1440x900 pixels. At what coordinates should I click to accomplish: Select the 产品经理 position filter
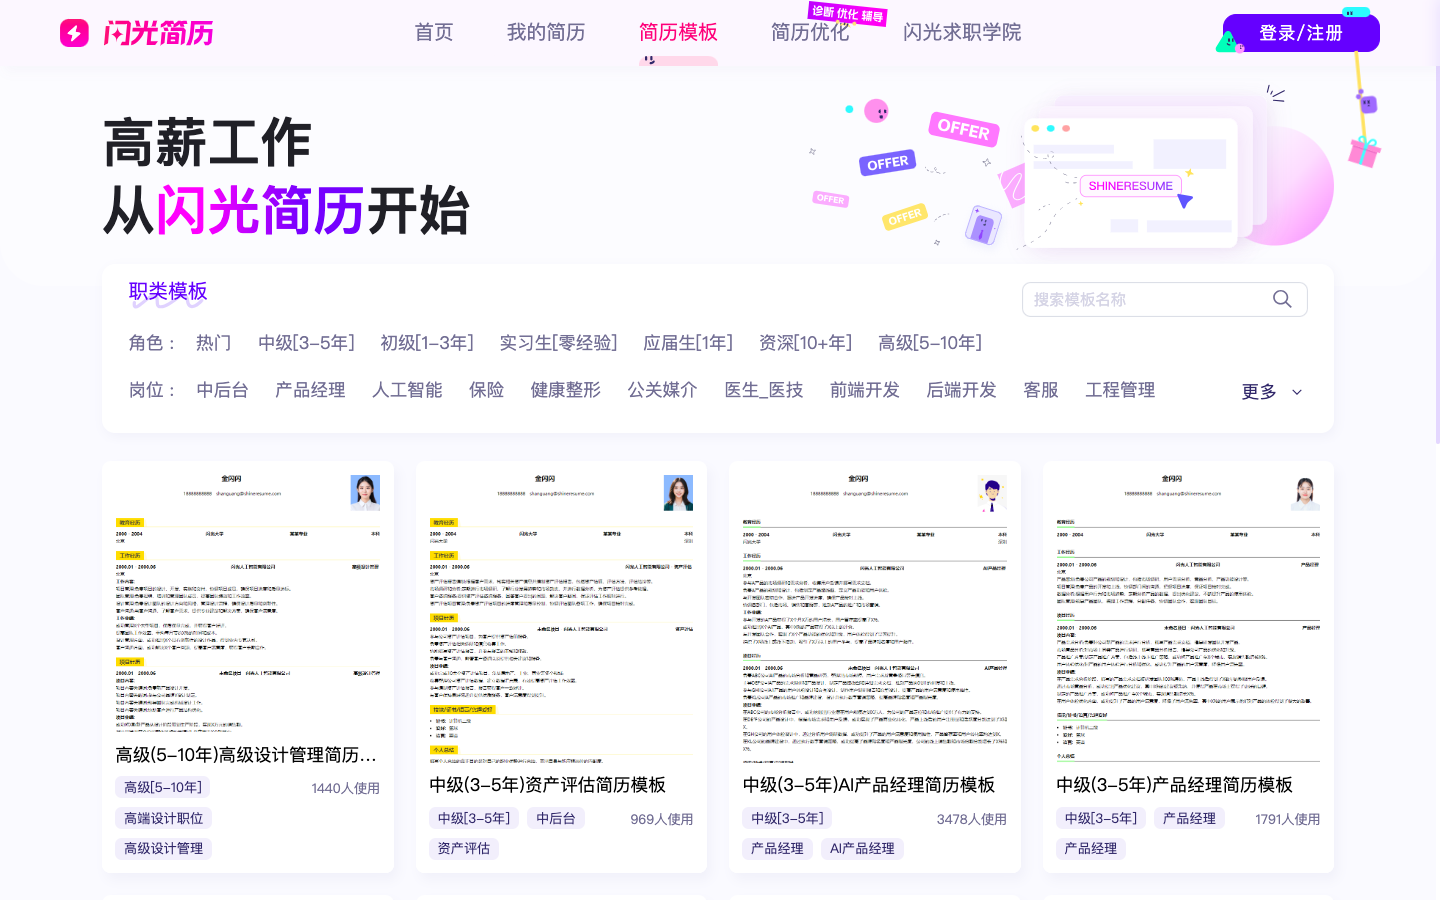pos(310,390)
